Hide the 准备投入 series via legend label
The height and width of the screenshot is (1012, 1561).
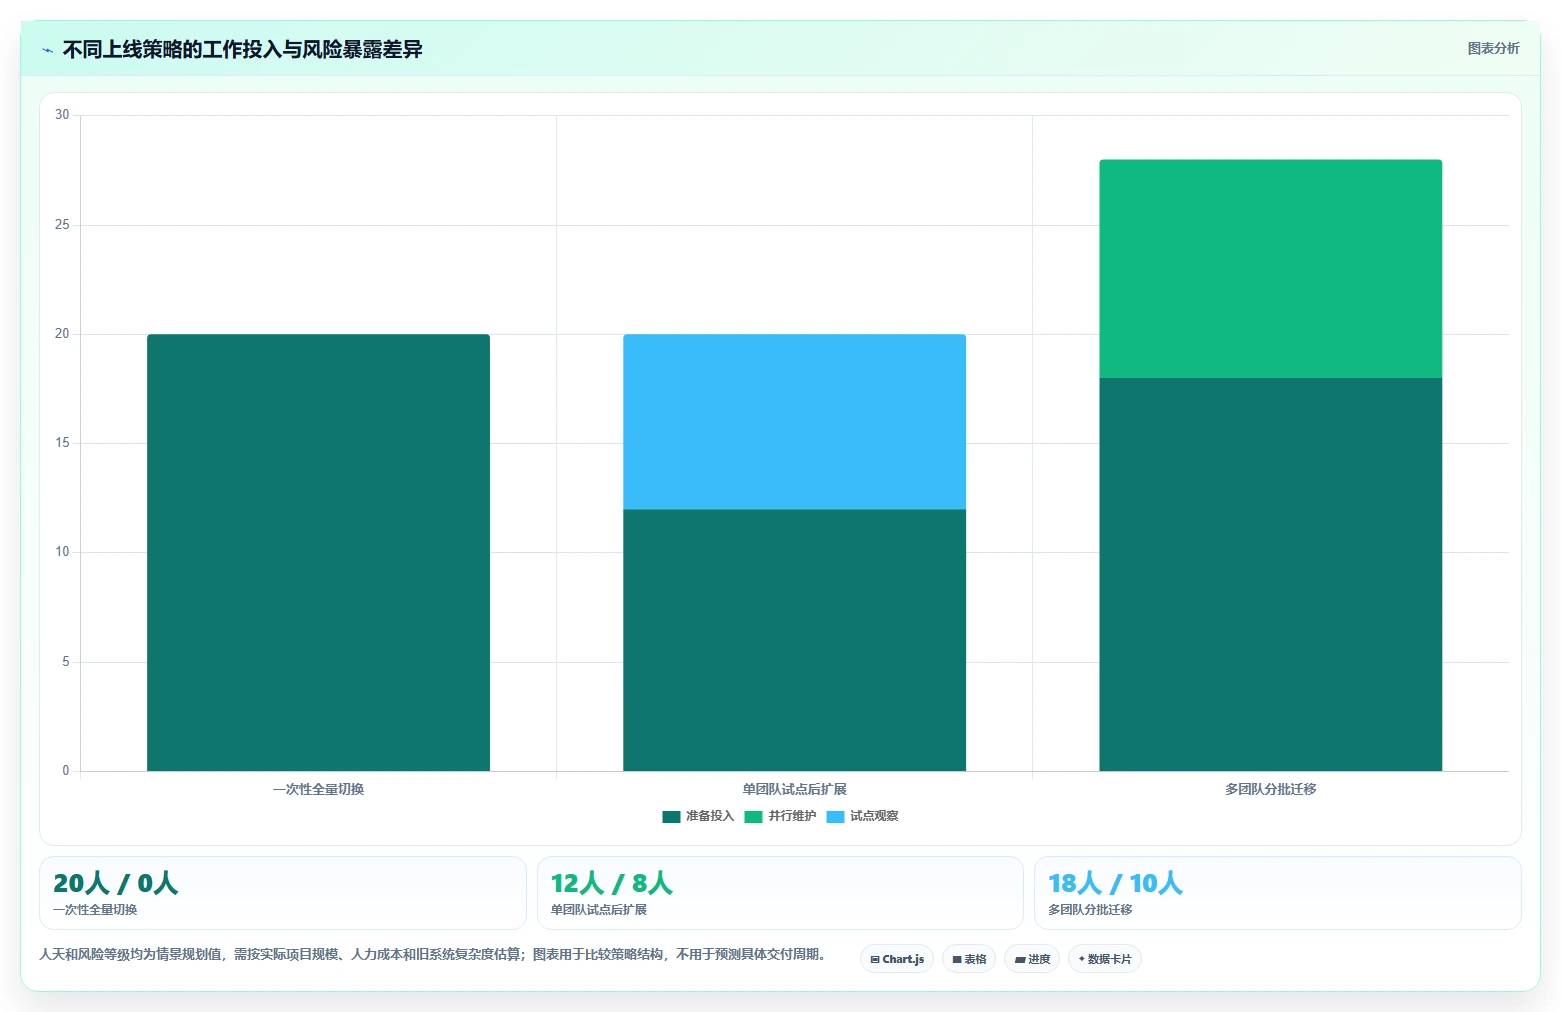pos(710,816)
